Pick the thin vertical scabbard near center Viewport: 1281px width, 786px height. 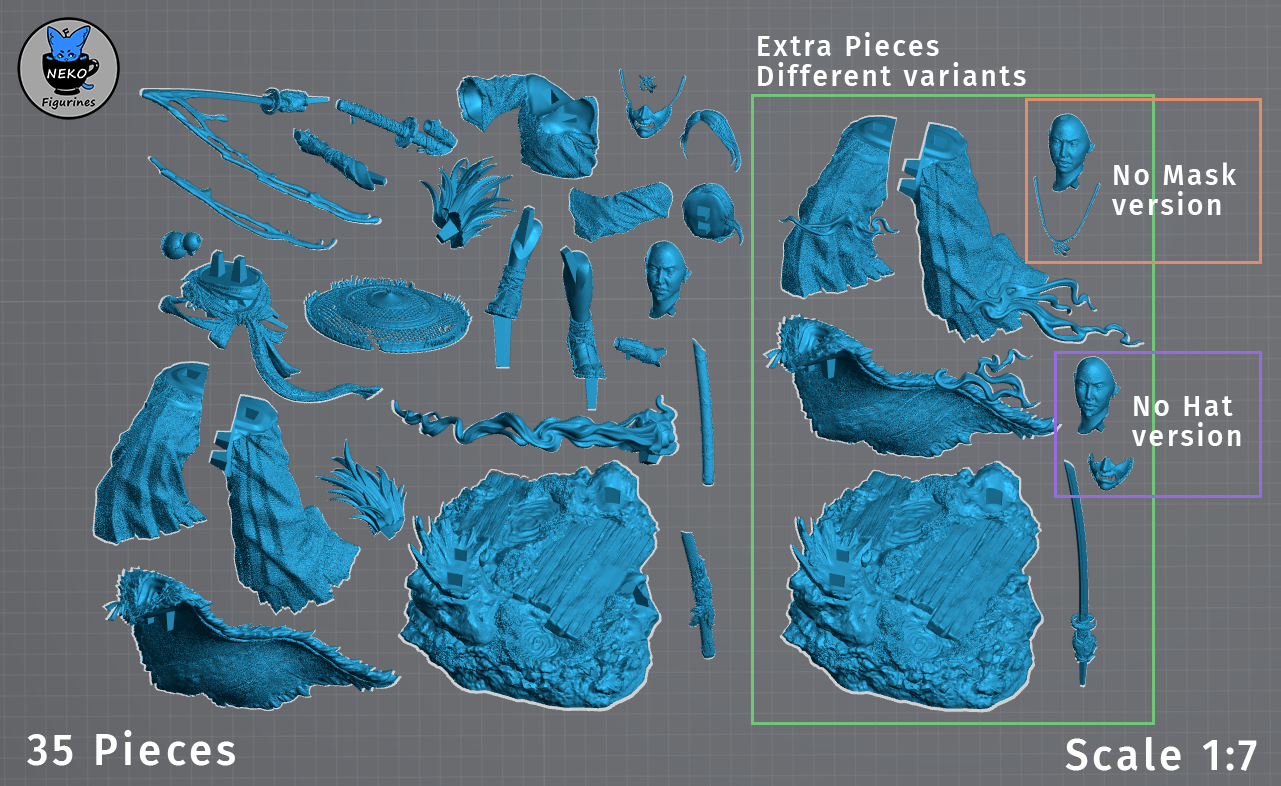coord(704,410)
